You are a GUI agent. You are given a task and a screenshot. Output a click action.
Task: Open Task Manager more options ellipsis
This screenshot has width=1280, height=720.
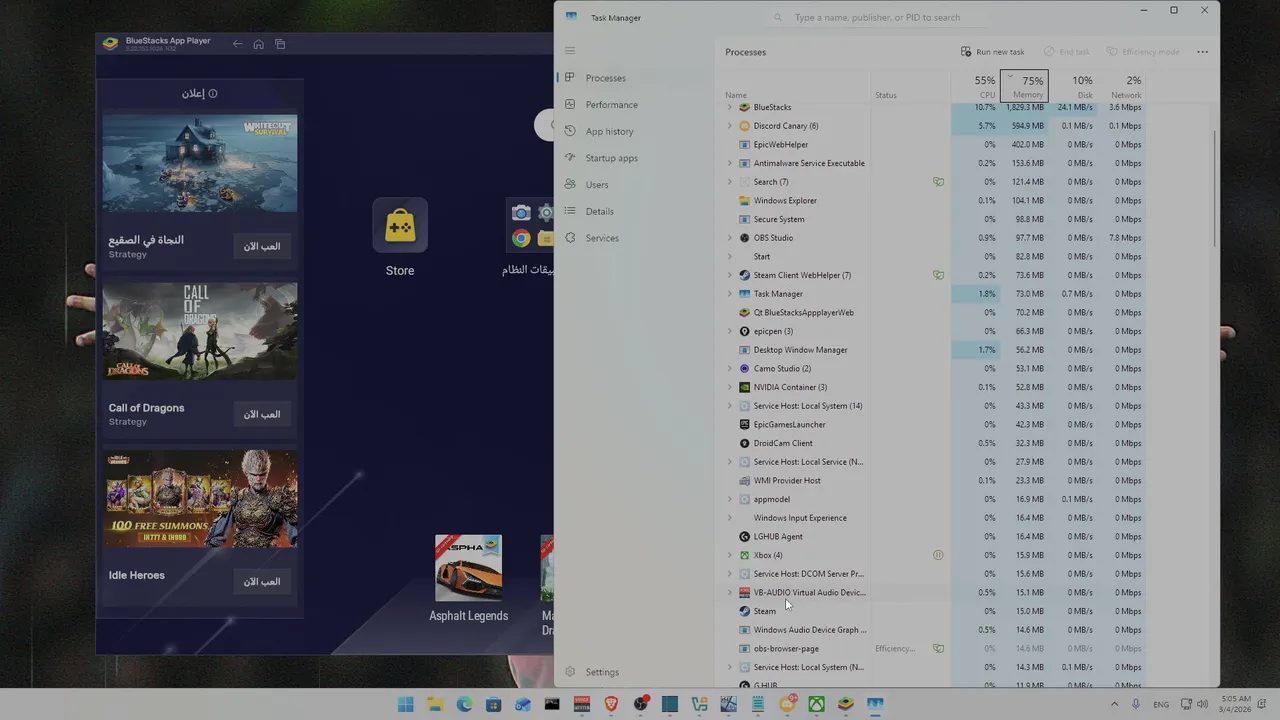pyautogui.click(x=1202, y=52)
